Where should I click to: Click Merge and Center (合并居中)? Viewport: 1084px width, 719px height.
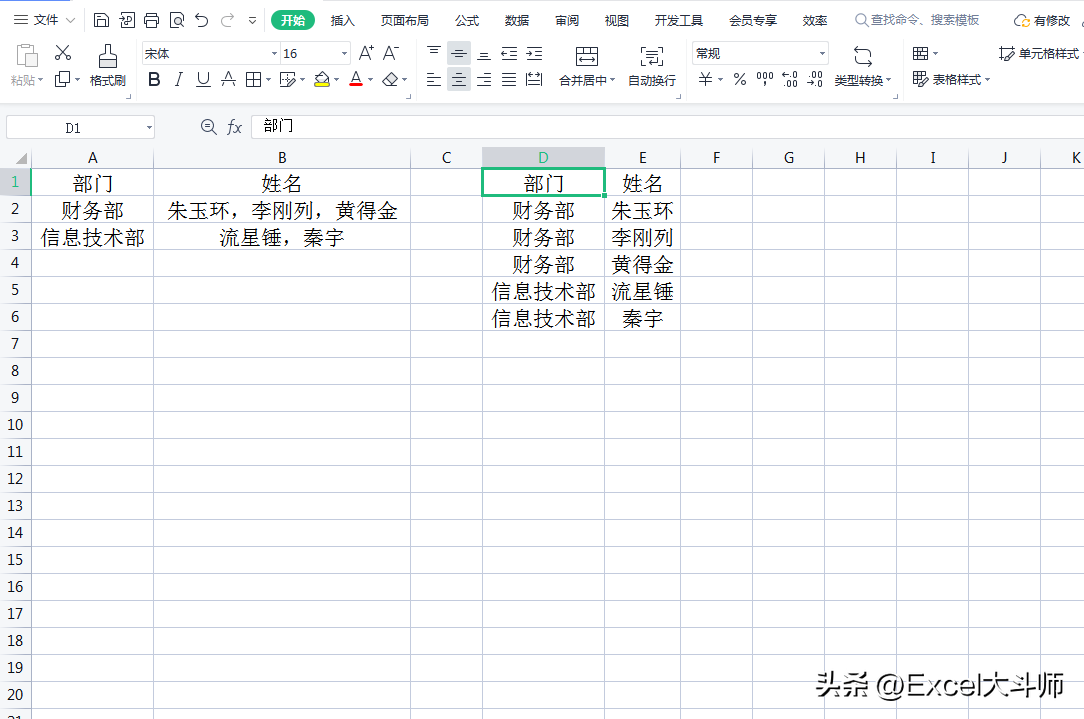[x=587, y=66]
